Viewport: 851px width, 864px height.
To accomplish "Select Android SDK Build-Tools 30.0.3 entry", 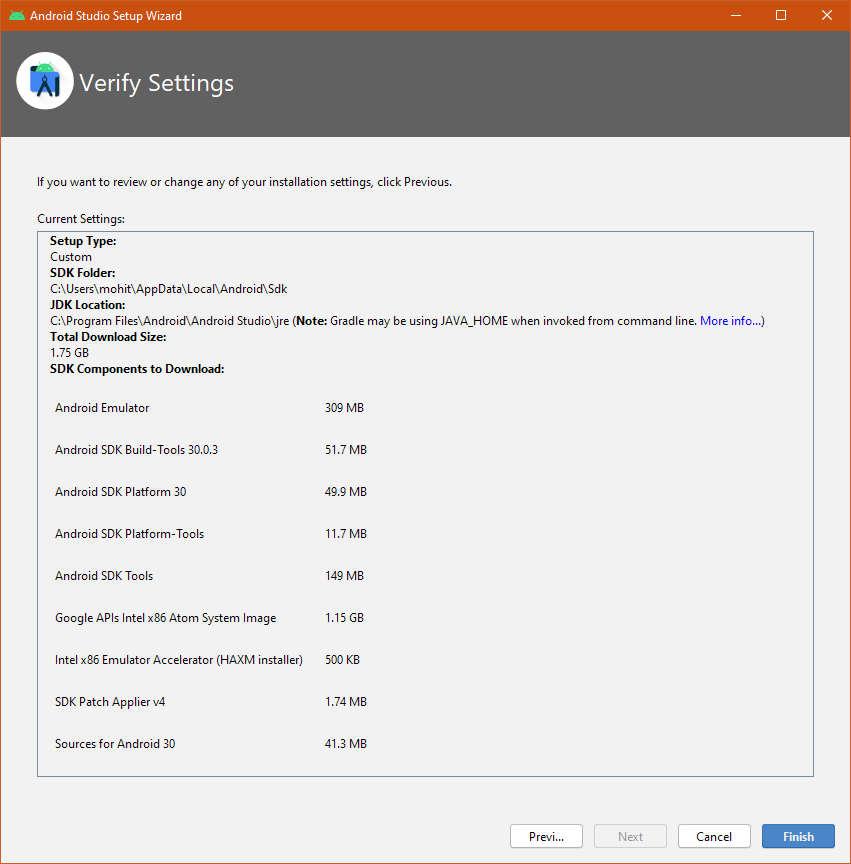I will (x=136, y=450).
